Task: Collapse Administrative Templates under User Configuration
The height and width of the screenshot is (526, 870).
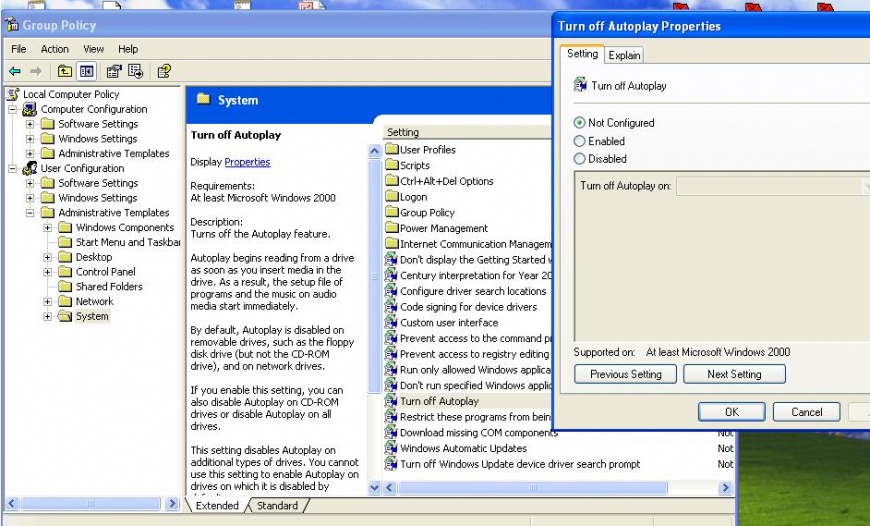Action: [30, 213]
